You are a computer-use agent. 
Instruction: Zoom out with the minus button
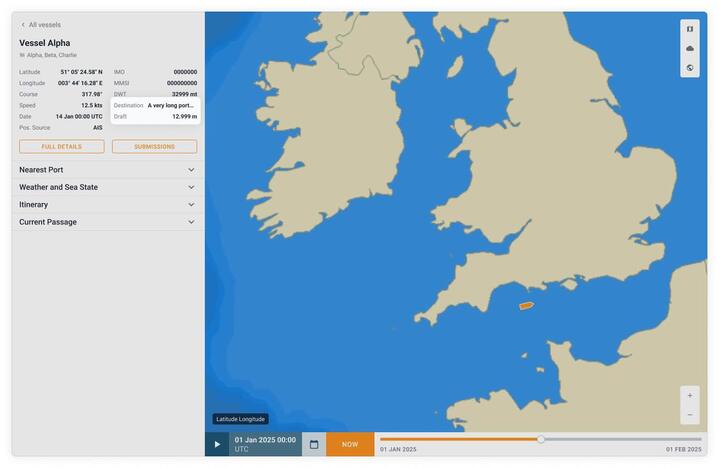[x=690, y=414]
